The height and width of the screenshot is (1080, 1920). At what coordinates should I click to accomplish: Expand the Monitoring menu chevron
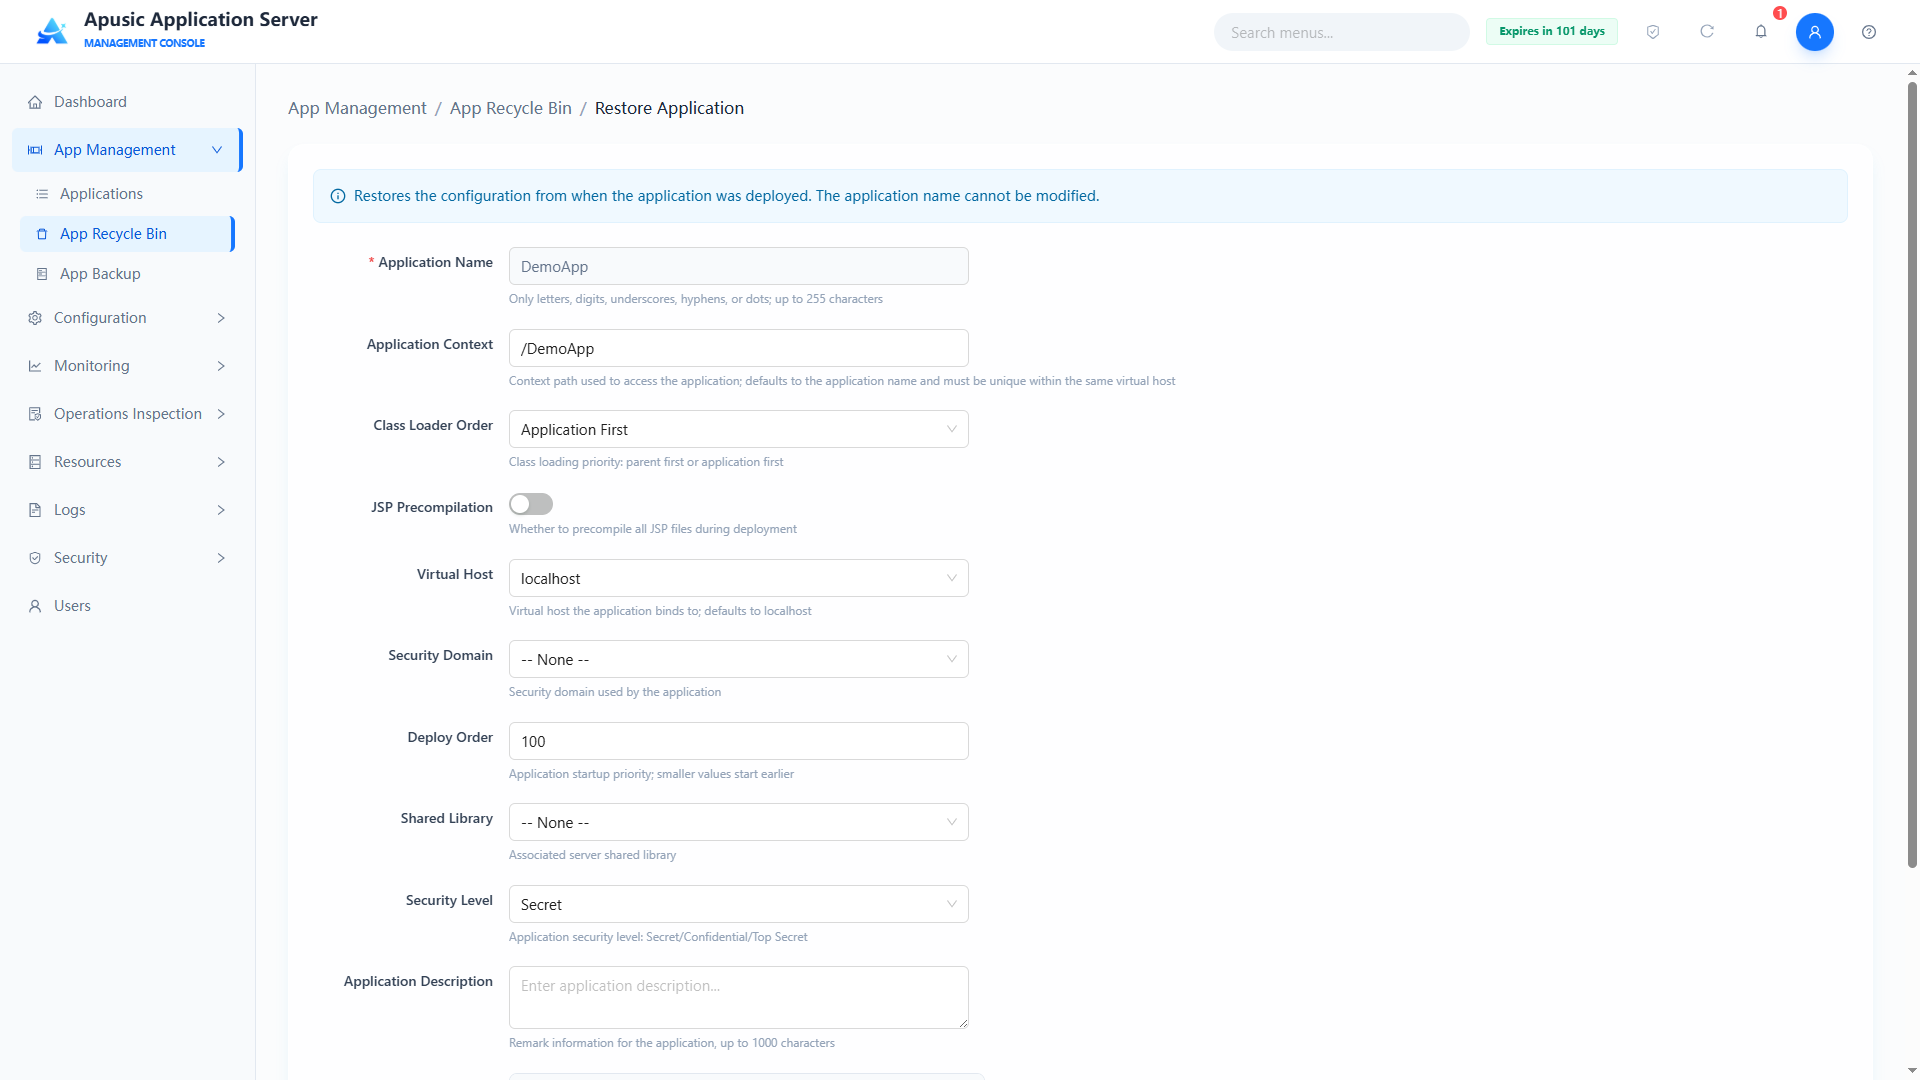(221, 366)
